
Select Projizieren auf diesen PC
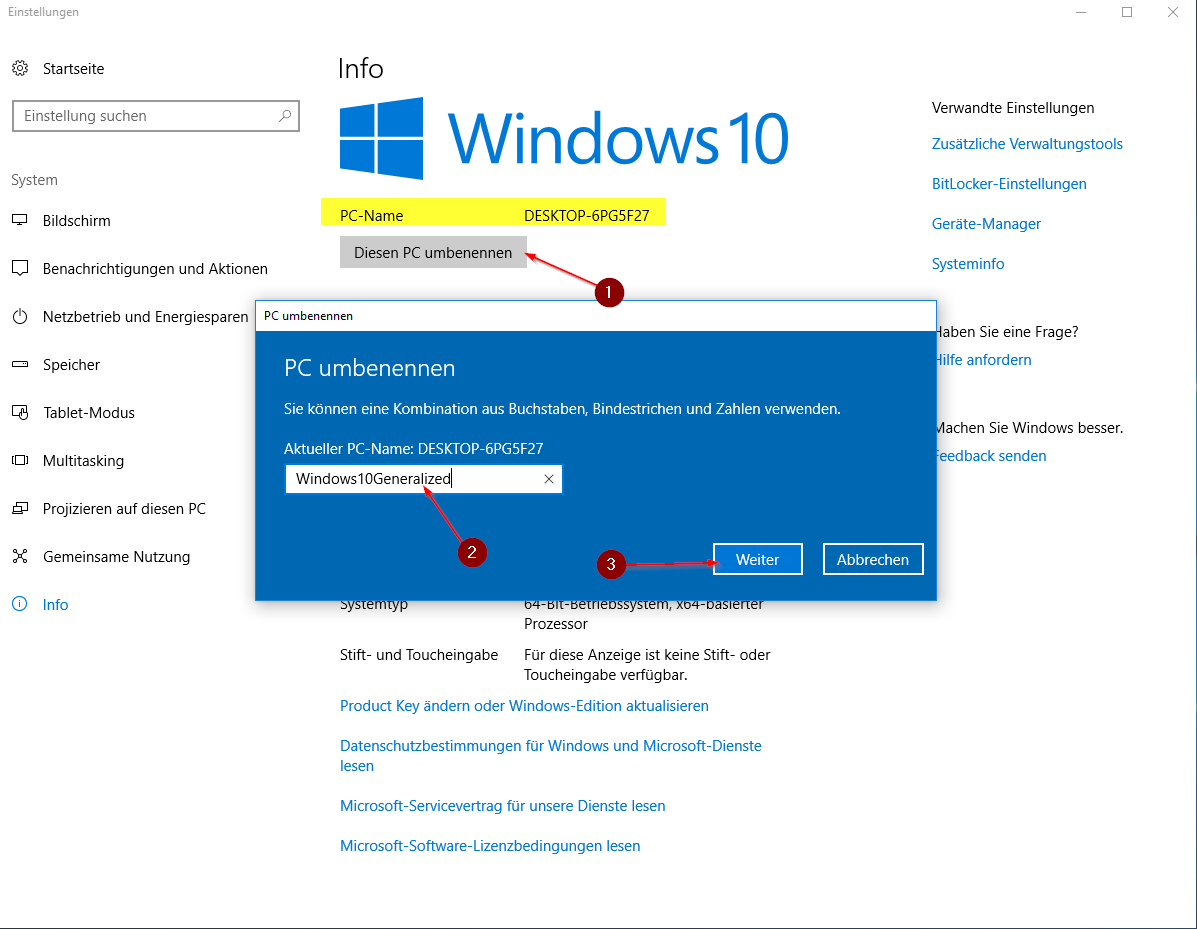(x=124, y=509)
